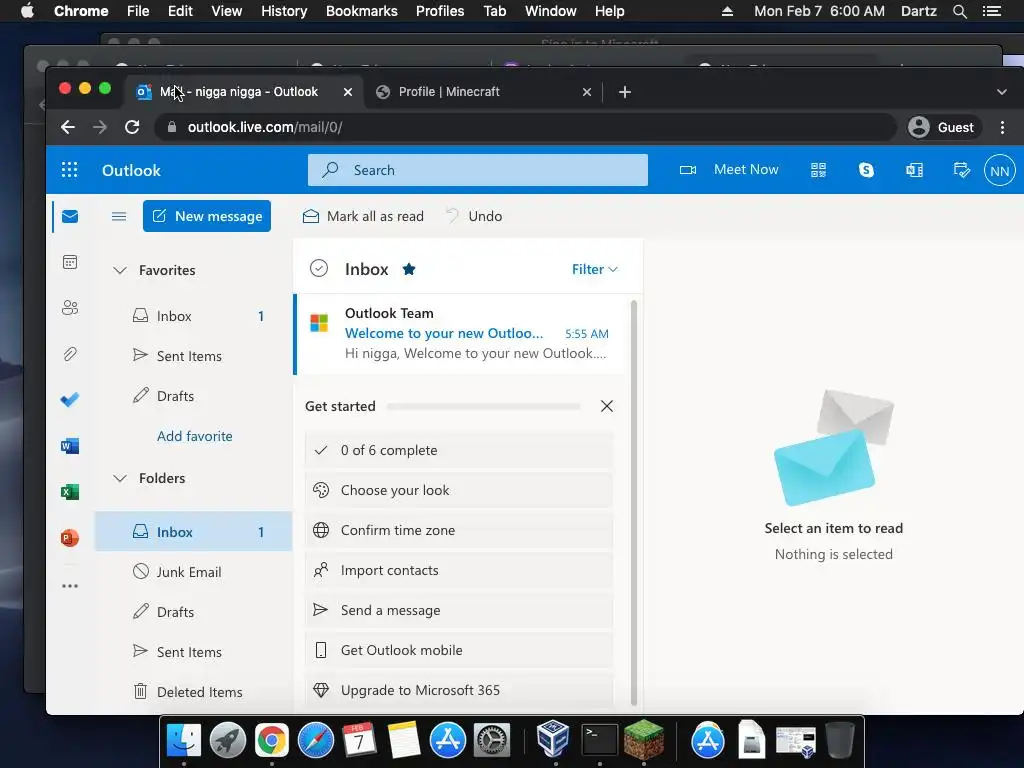Collapse the Folders section
Screen dimensions: 1024x768
[x=120, y=478]
